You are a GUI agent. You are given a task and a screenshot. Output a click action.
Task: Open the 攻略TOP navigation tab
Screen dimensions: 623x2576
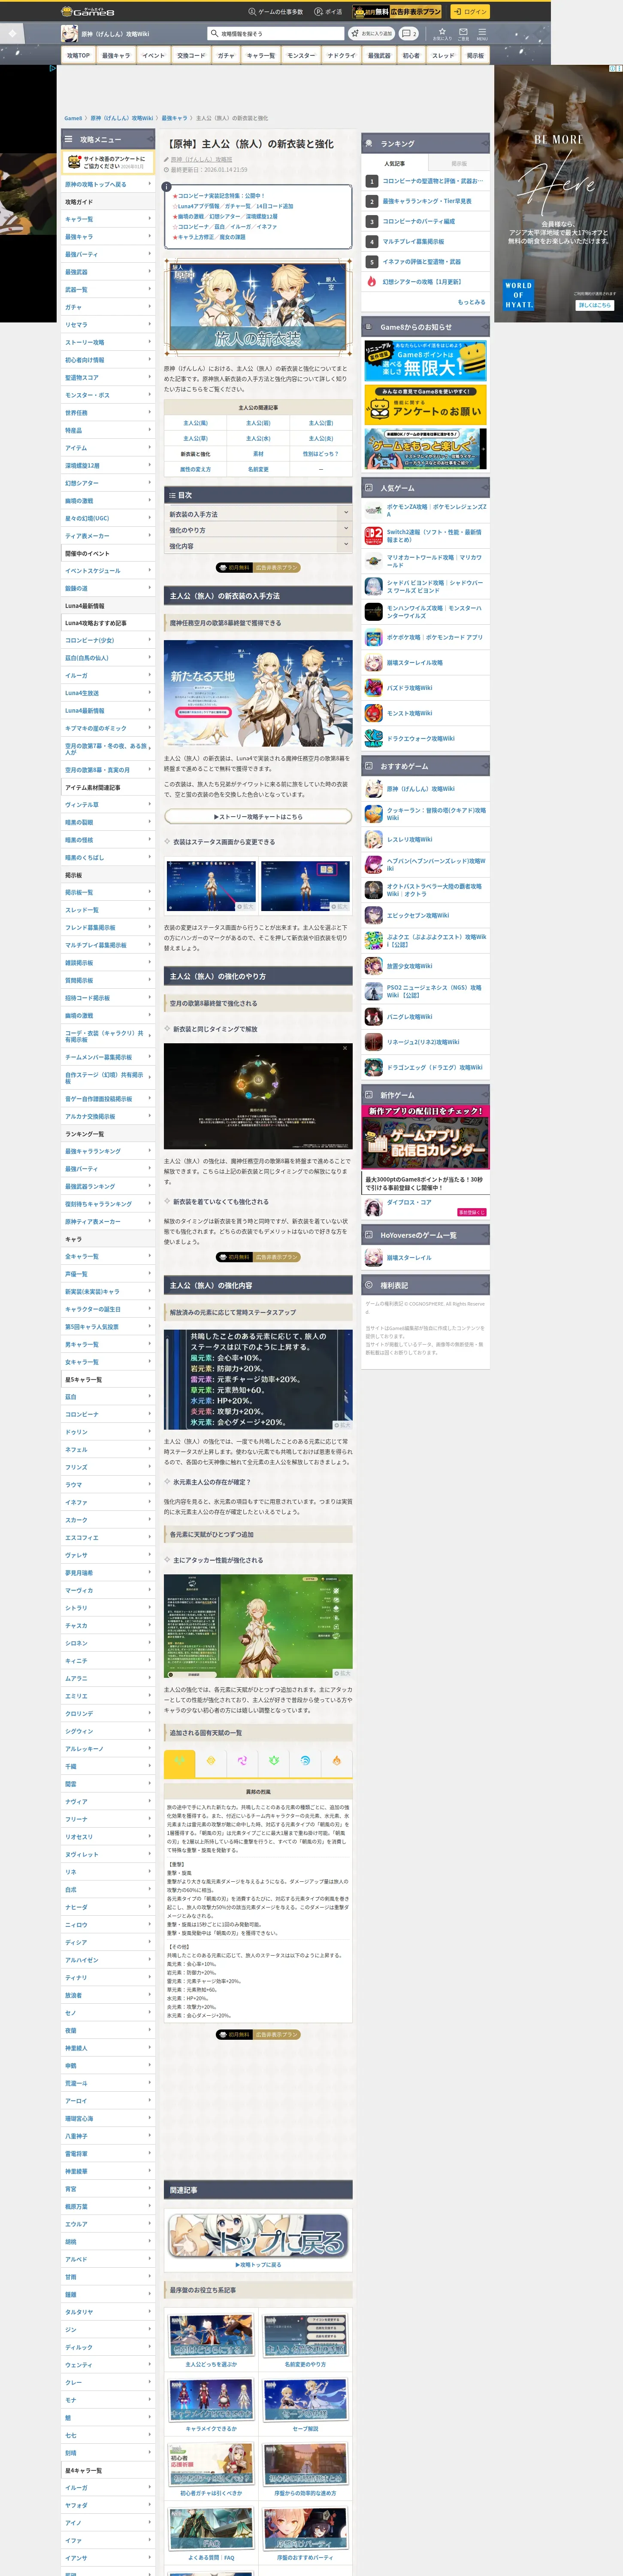pyautogui.click(x=78, y=56)
